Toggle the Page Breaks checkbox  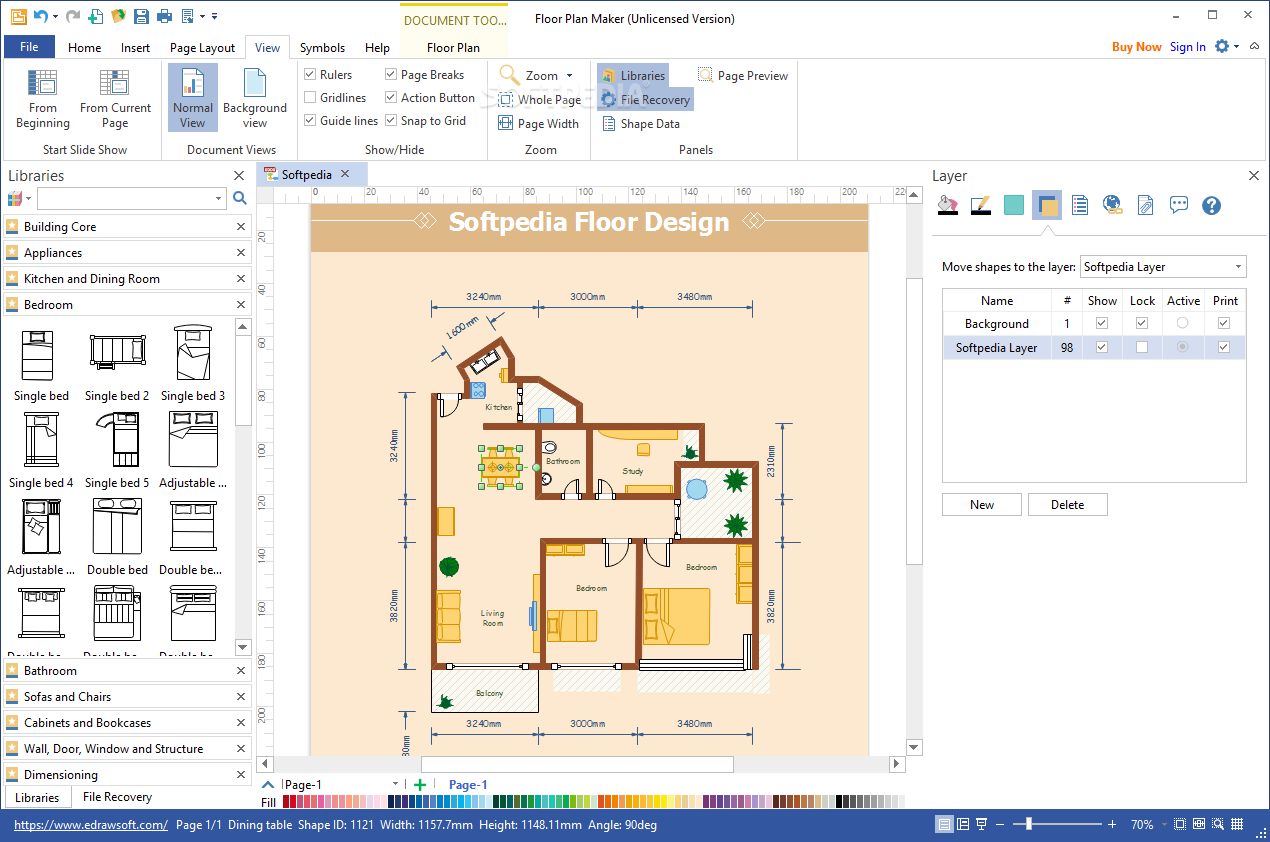(x=391, y=75)
